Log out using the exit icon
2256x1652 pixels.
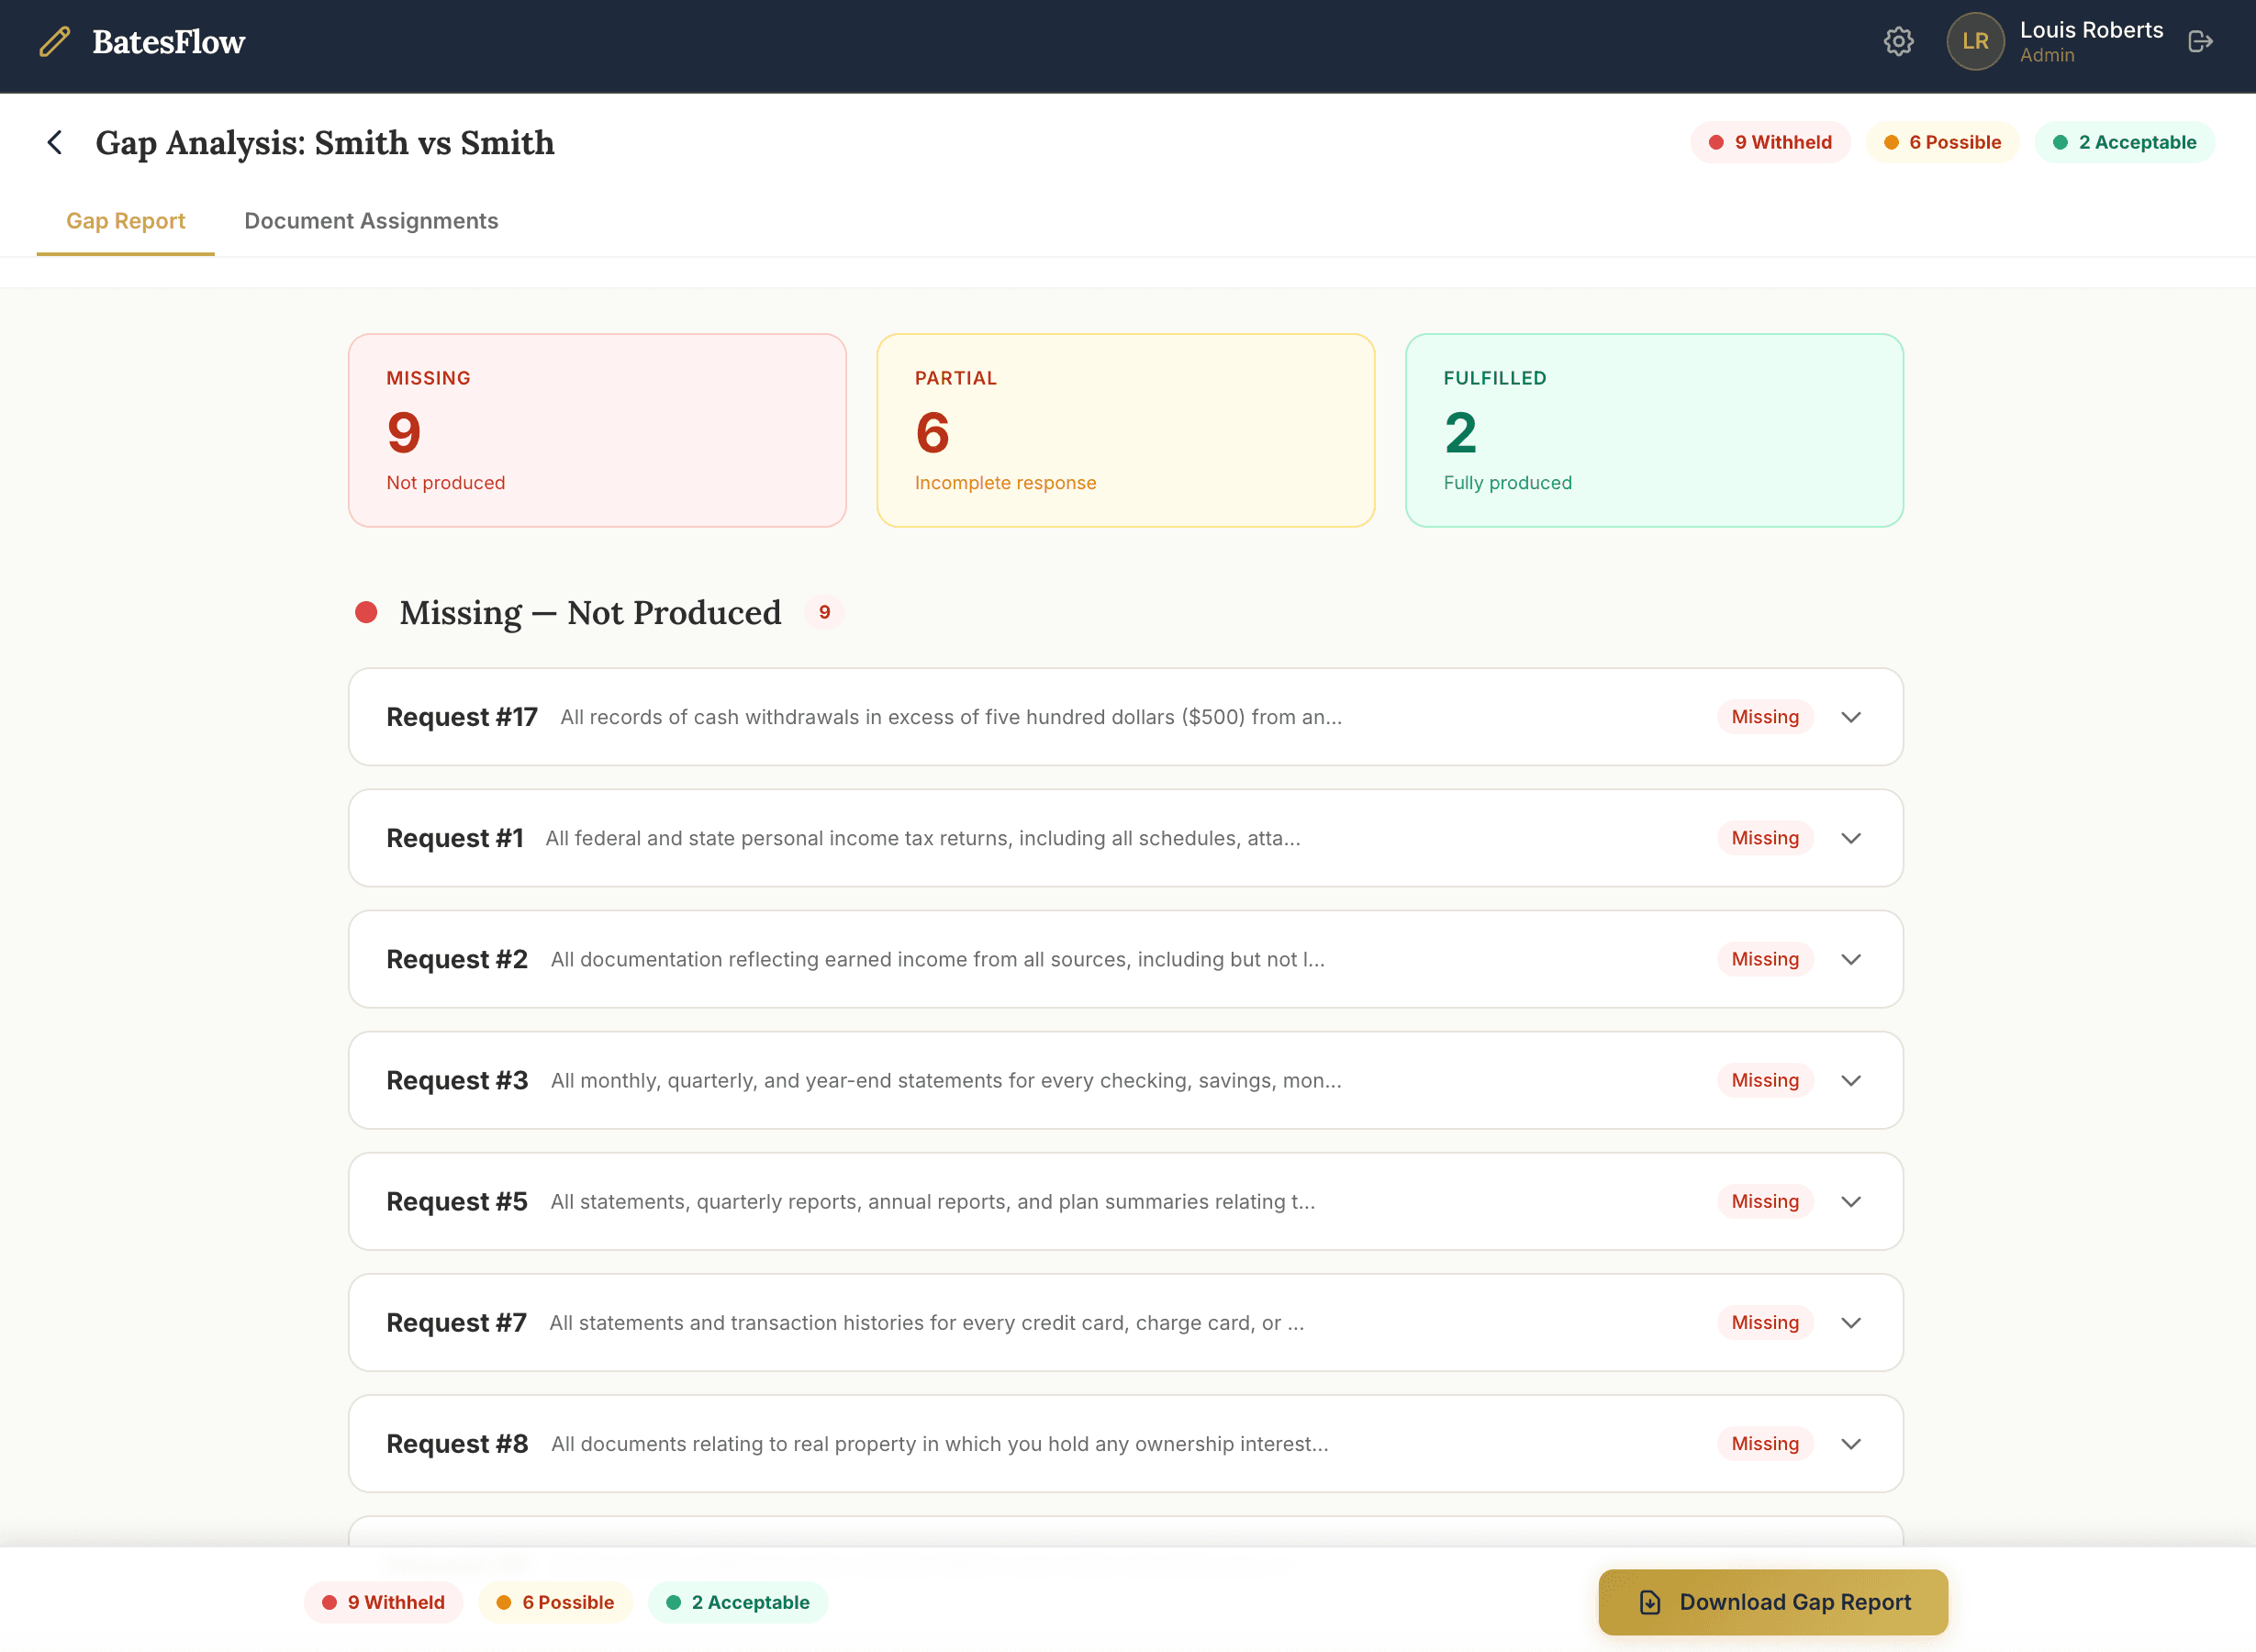click(2200, 41)
